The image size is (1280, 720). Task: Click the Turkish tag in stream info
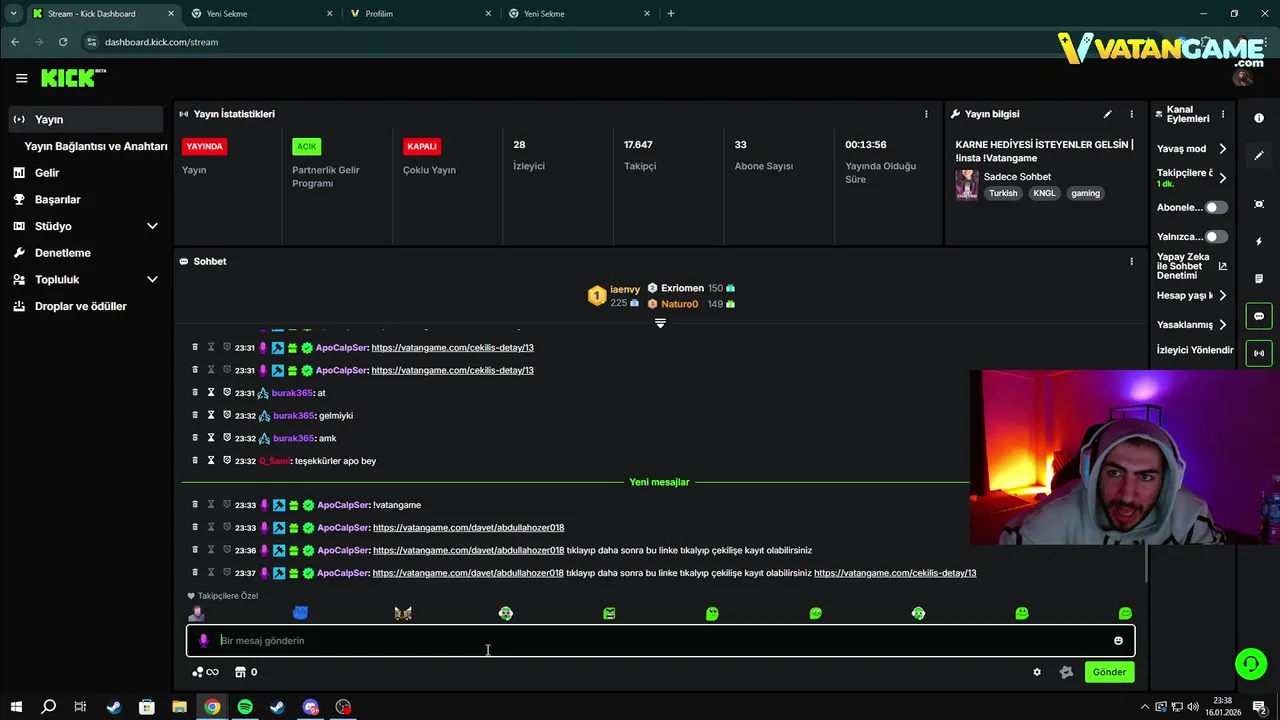[1003, 193]
